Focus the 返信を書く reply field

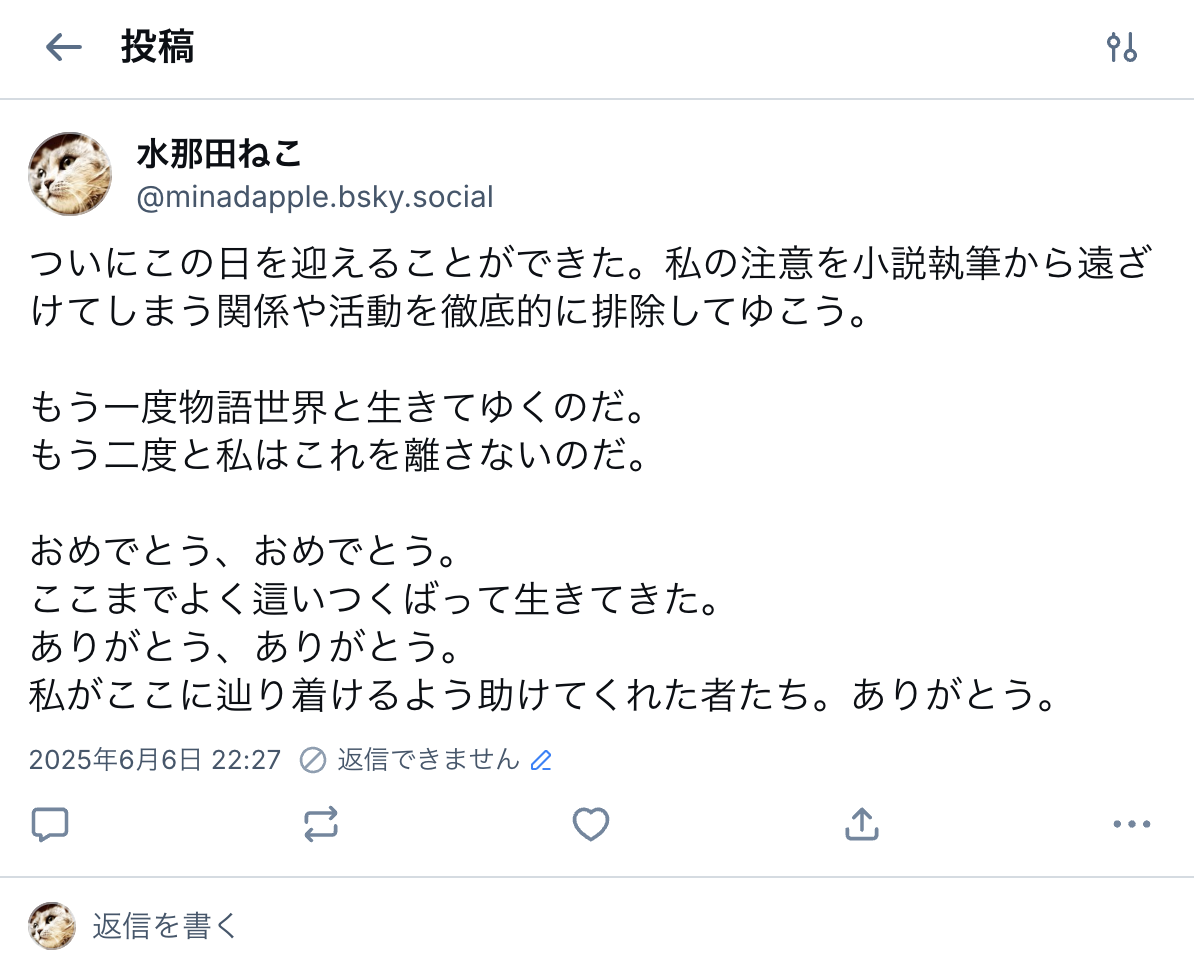[166, 926]
